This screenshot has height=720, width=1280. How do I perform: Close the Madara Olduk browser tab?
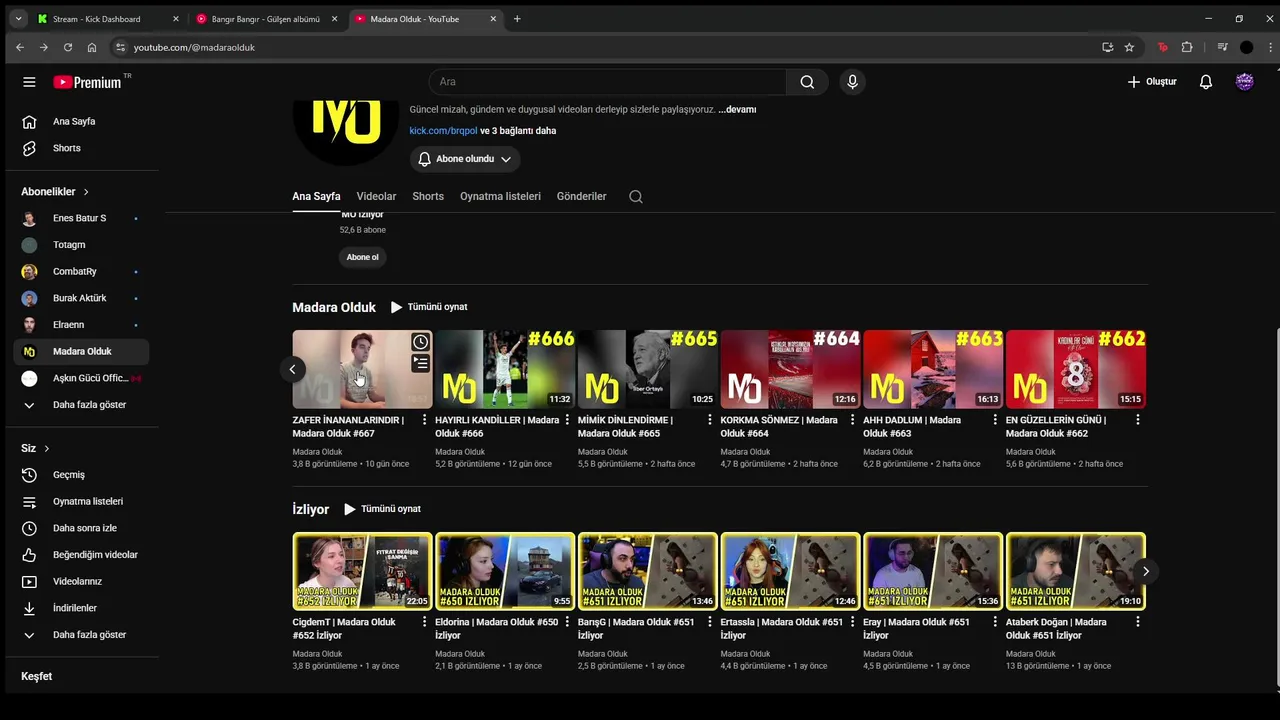point(493,19)
